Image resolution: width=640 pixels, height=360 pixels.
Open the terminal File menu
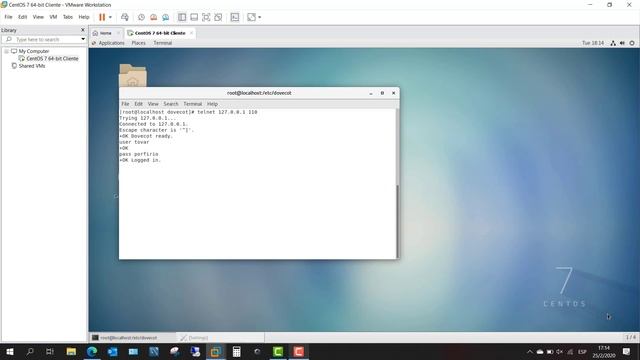tap(125, 104)
